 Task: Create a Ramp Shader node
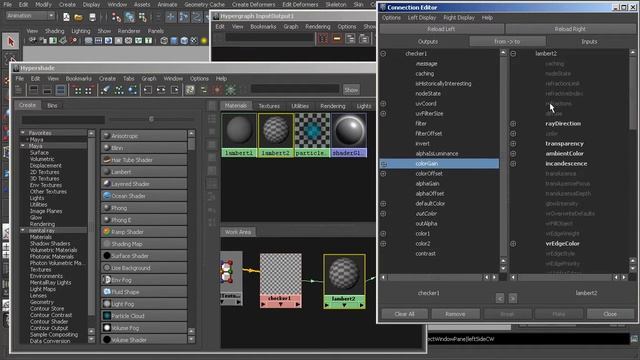144,232
